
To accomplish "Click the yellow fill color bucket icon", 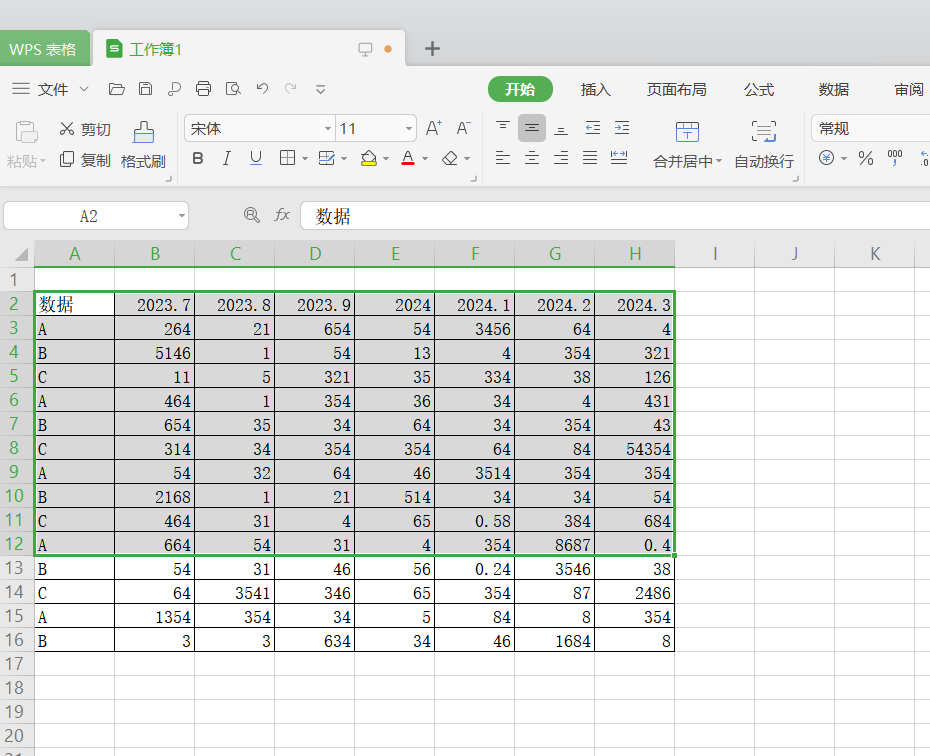I will [x=369, y=159].
